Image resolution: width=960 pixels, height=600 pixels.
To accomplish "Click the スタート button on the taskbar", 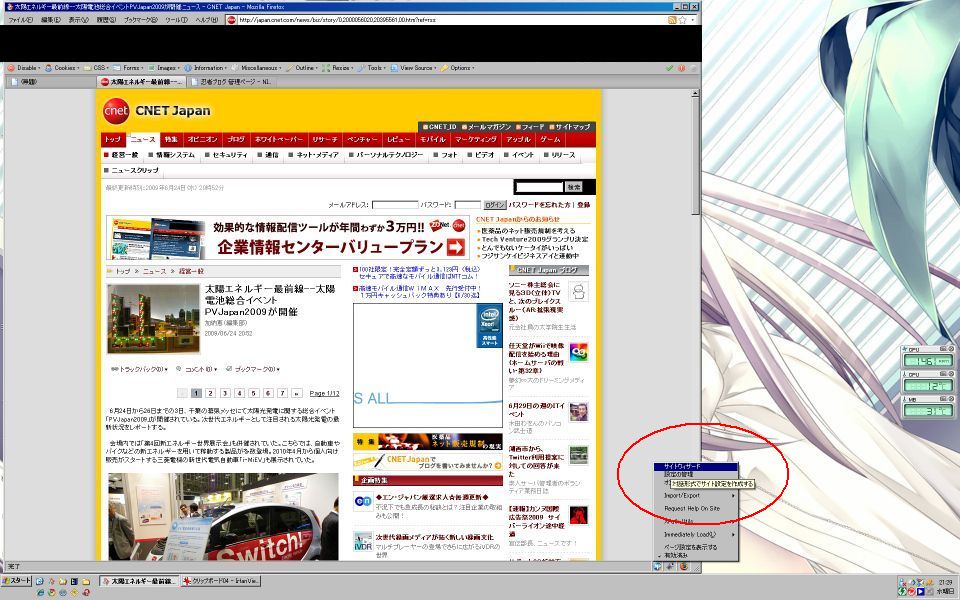I will point(17,580).
